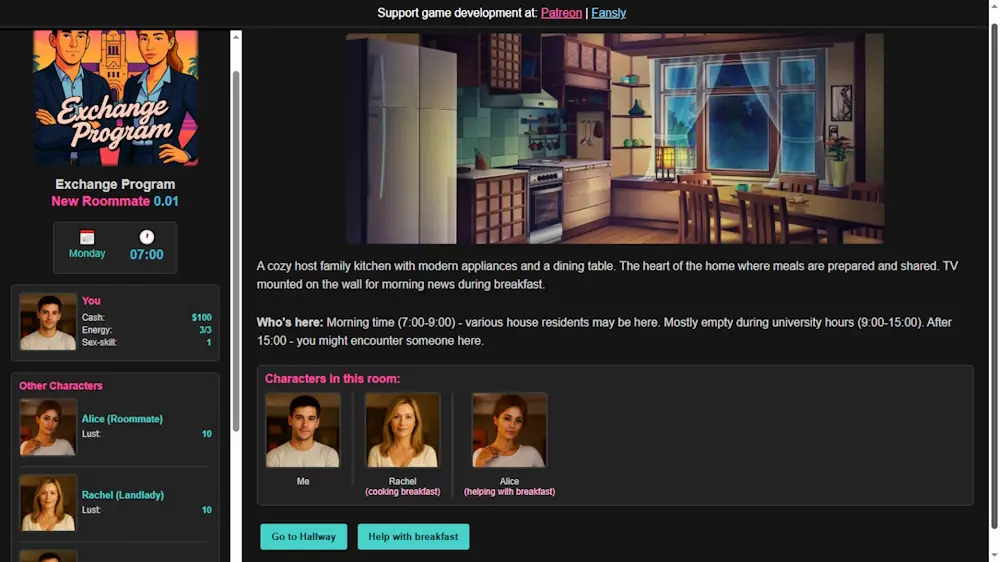This screenshot has height=562, width=1000.
Task: Click your player avatar in sidebar
Action: point(48,322)
